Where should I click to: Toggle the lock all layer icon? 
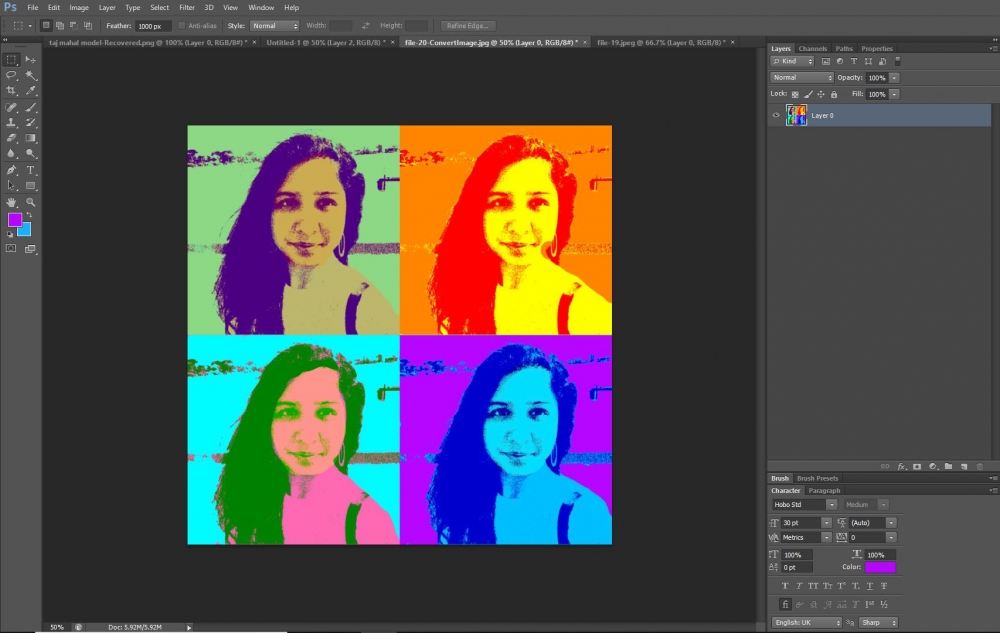pos(836,94)
